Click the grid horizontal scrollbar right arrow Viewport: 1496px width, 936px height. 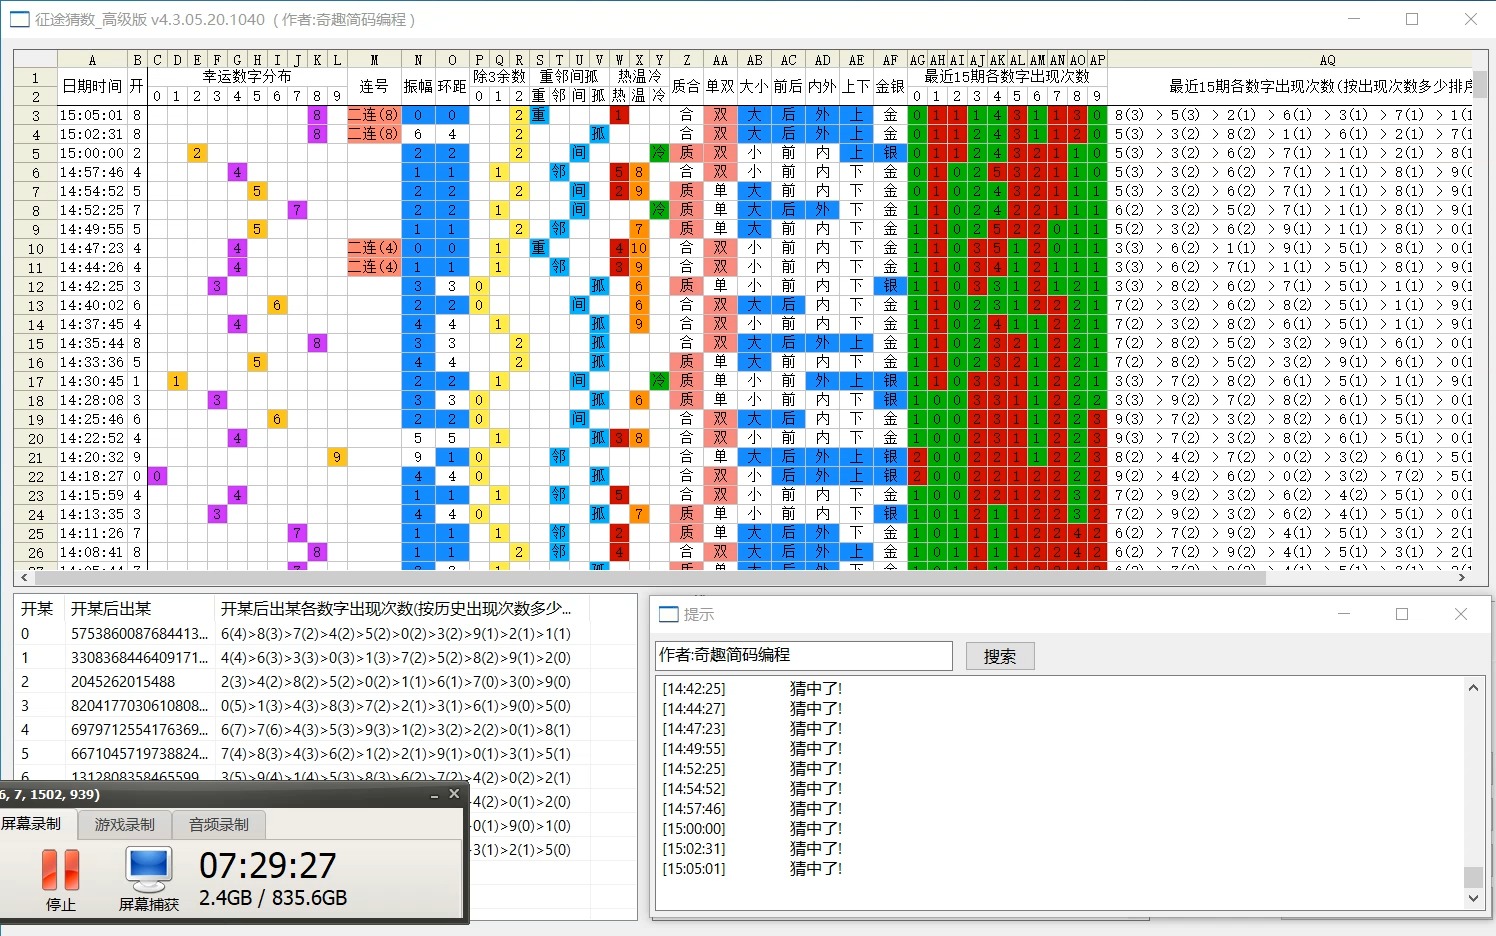[x=1462, y=577]
